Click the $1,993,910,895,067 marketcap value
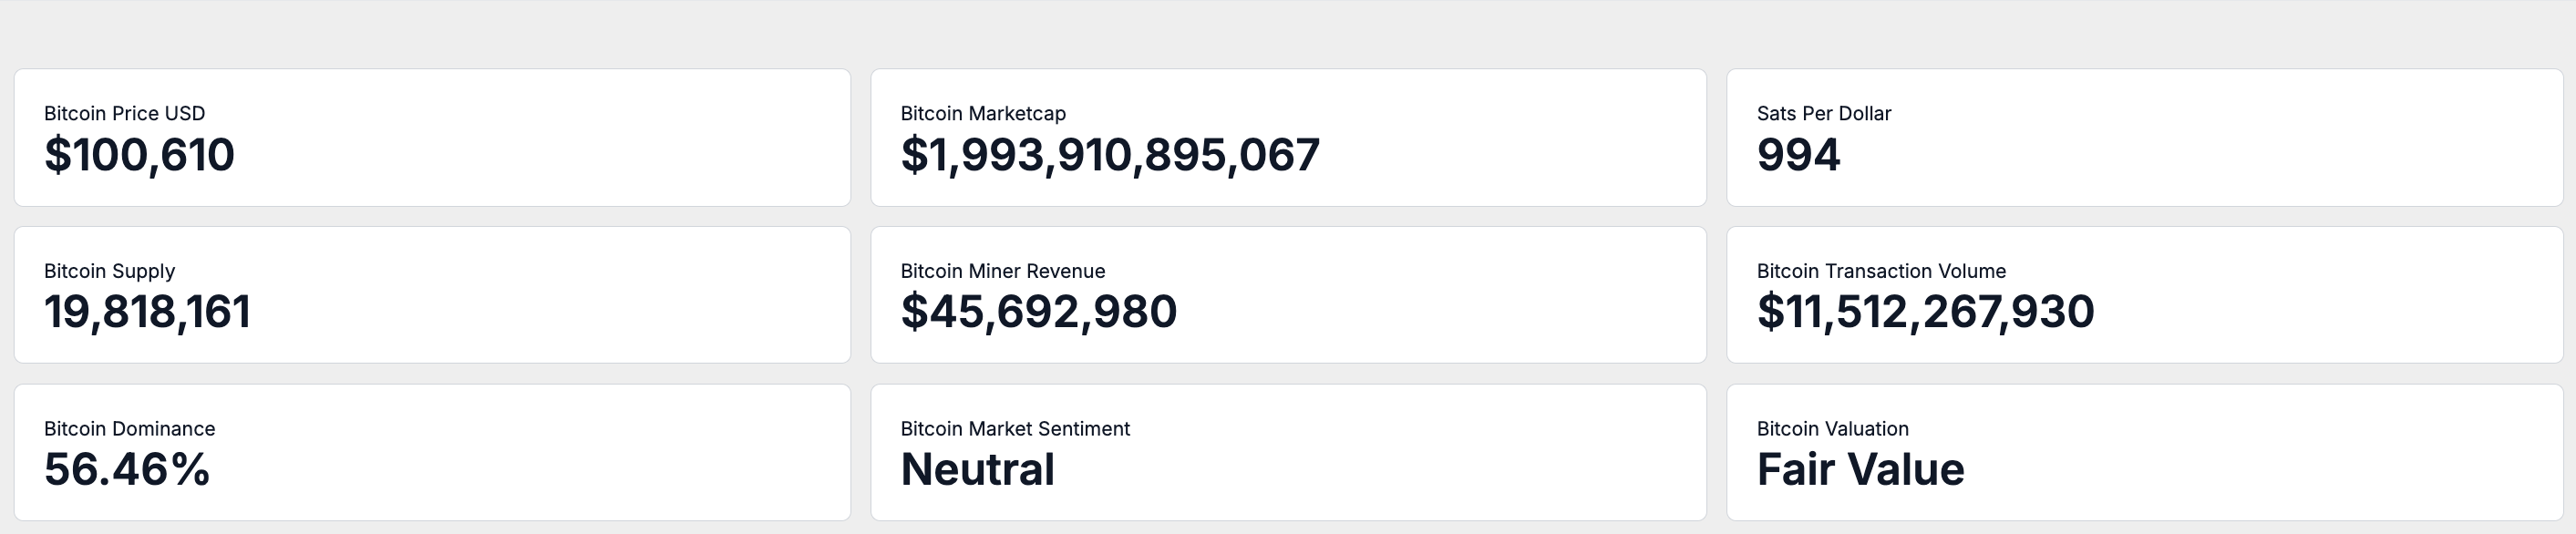 click(1110, 155)
